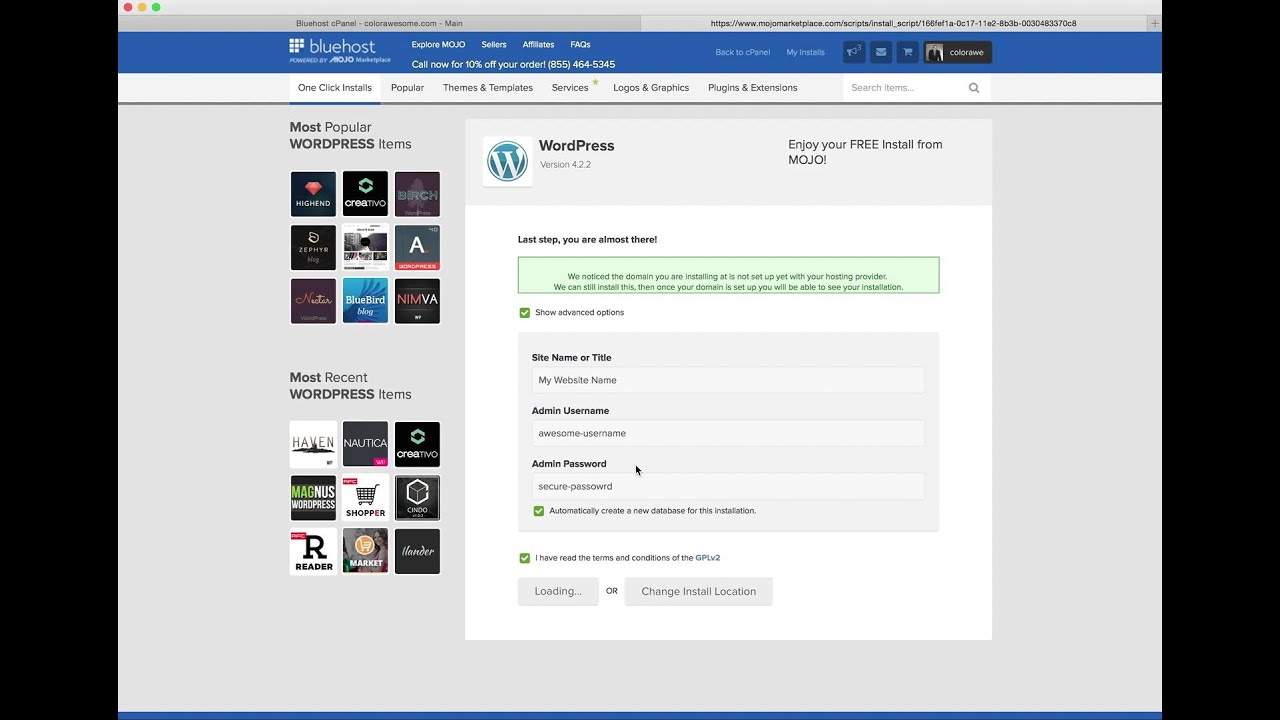Viewport: 1280px width, 720px height.
Task: Open a new browser tab with plus button
Action: [x=1155, y=23]
